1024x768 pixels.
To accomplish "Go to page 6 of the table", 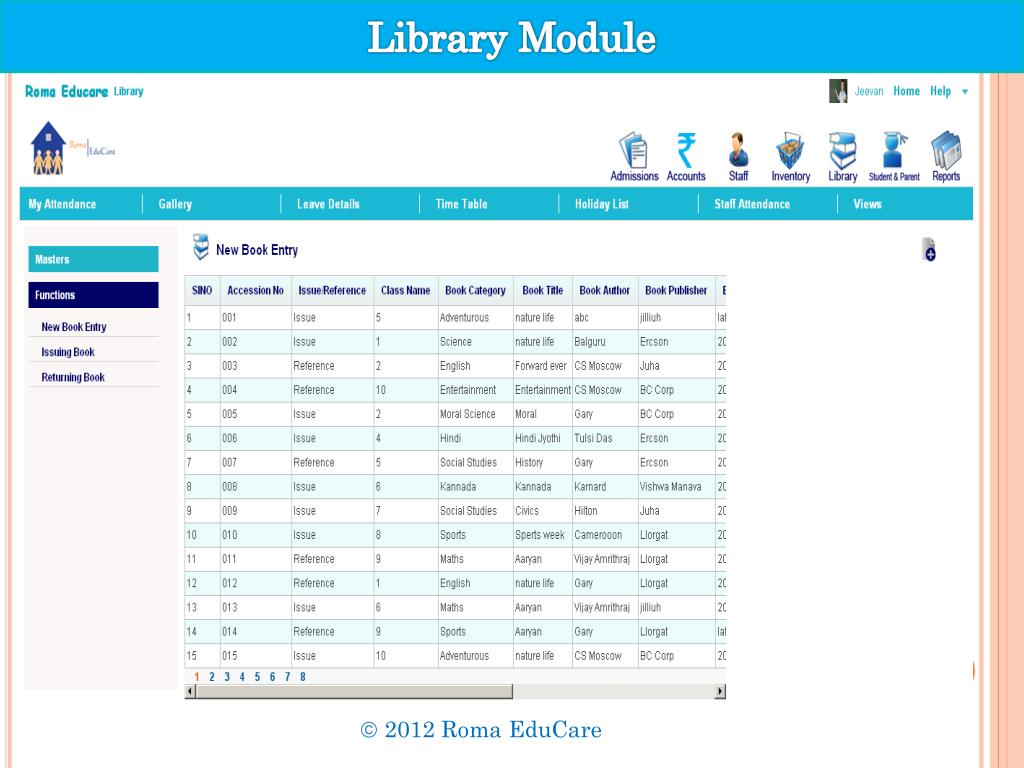I will tap(272, 677).
